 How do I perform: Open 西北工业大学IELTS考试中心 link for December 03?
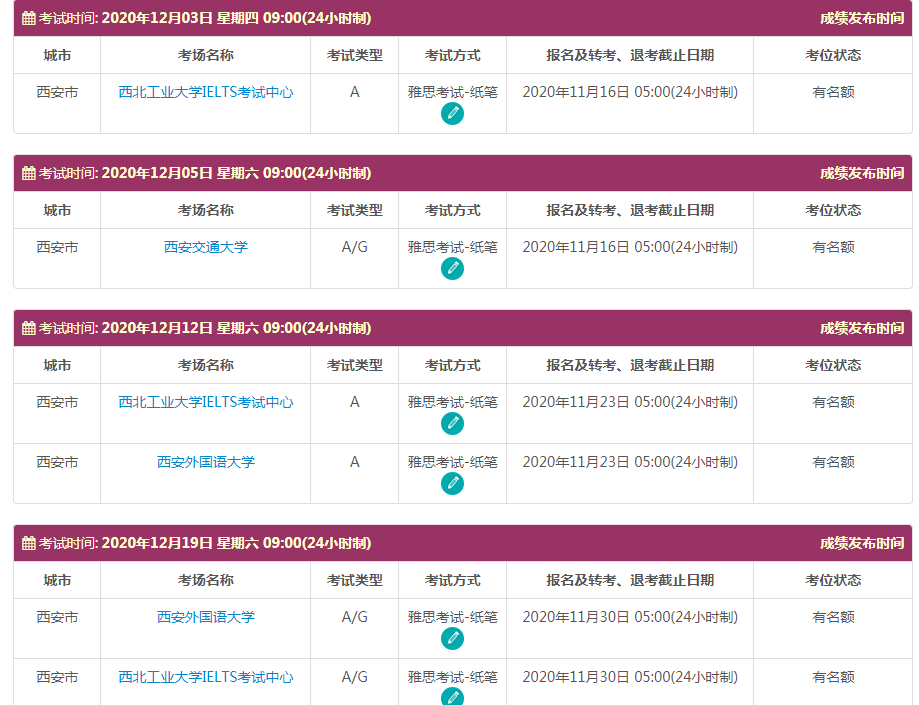[206, 92]
